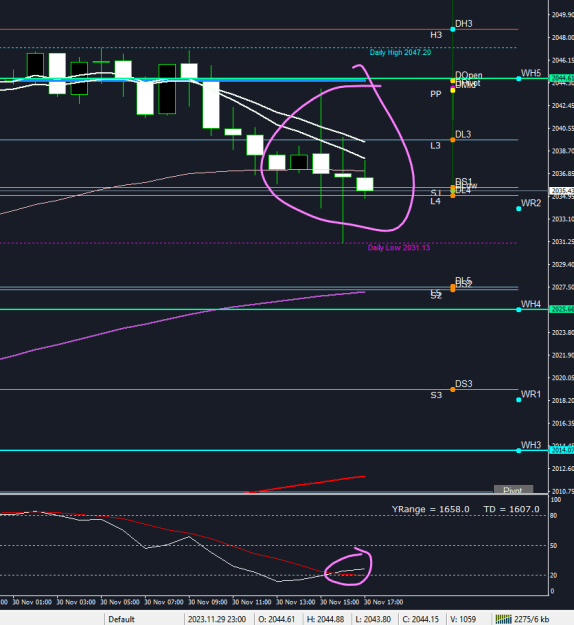The height and width of the screenshot is (625, 574).
Task: Select the DH3 level label
Action: (464, 24)
